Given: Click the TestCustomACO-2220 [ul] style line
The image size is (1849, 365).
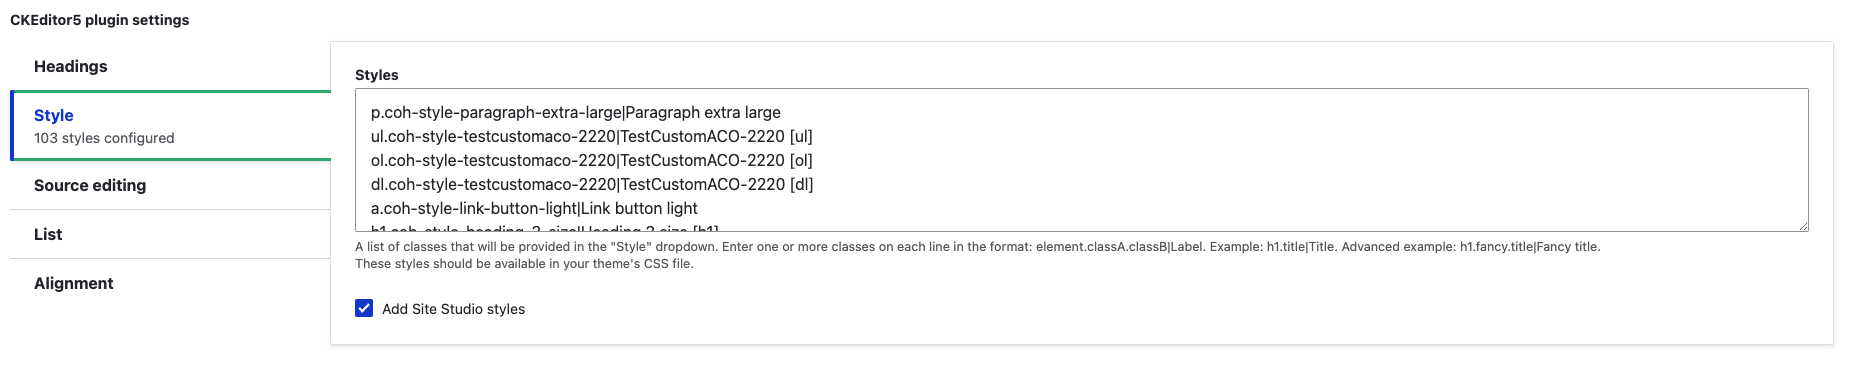Looking at the screenshot, I should (591, 136).
